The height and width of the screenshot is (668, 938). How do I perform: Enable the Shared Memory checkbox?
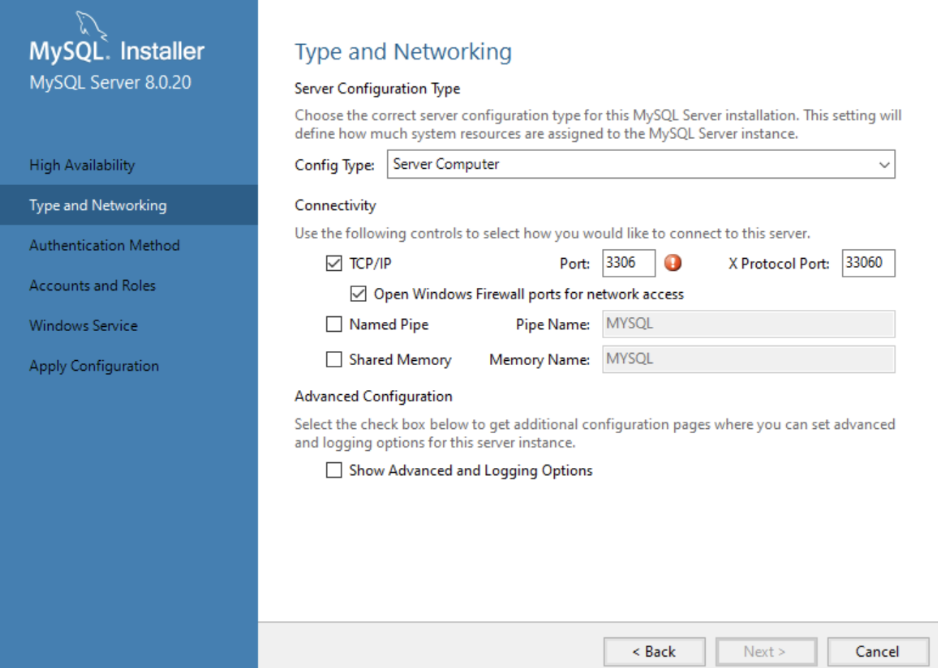point(334,359)
